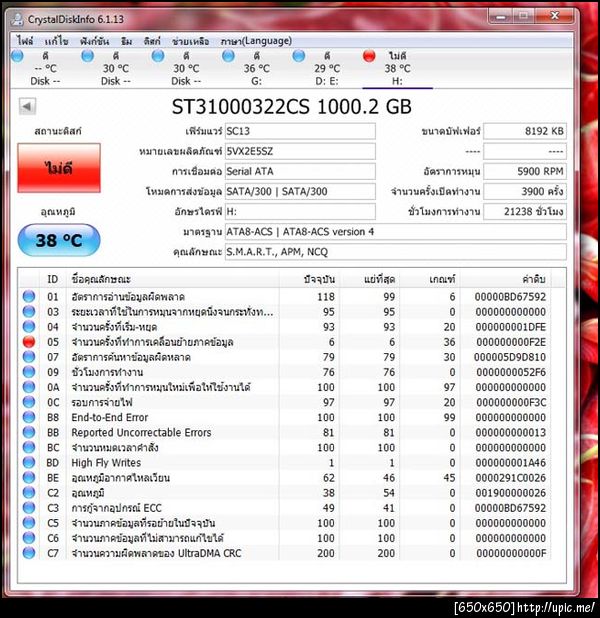Click the status icon on Reported Uncorrectable Errors row
The width and height of the screenshot is (600, 618).
tap(29, 432)
